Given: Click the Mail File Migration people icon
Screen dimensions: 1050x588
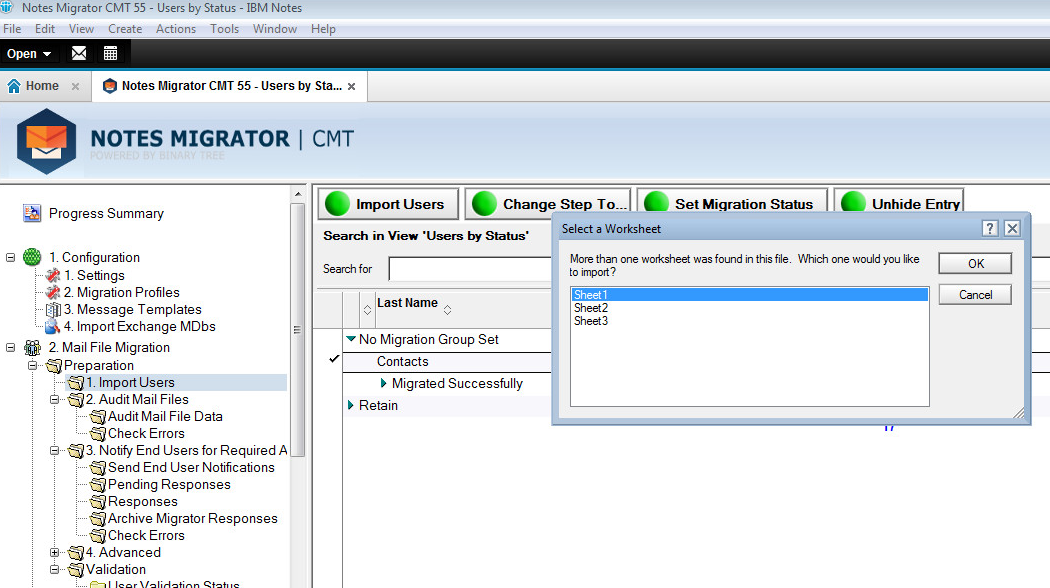Looking at the screenshot, I should pos(32,348).
